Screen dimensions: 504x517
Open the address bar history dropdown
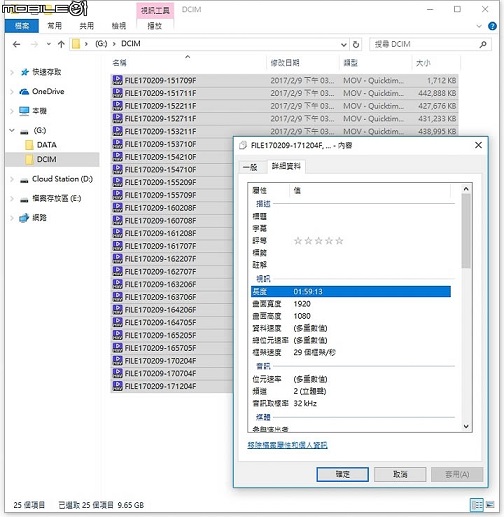pyautogui.click(x=344, y=44)
